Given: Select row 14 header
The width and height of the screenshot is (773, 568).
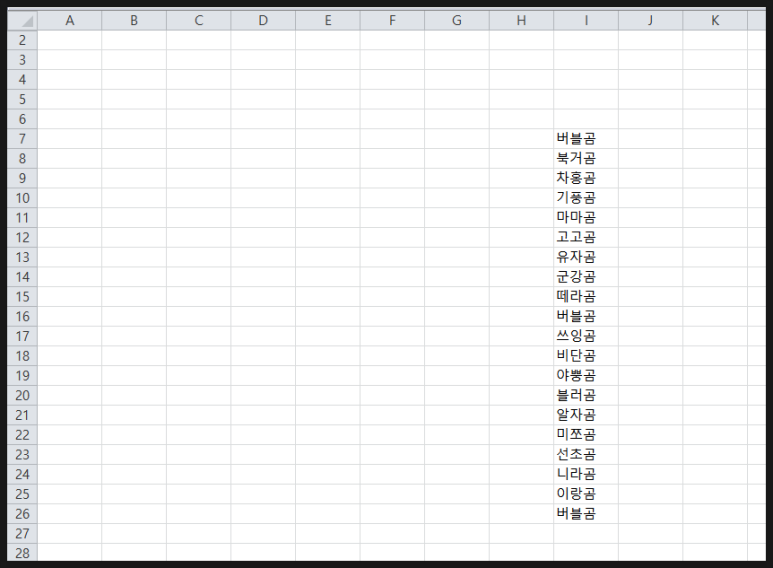Looking at the screenshot, I should pyautogui.click(x=22, y=277).
